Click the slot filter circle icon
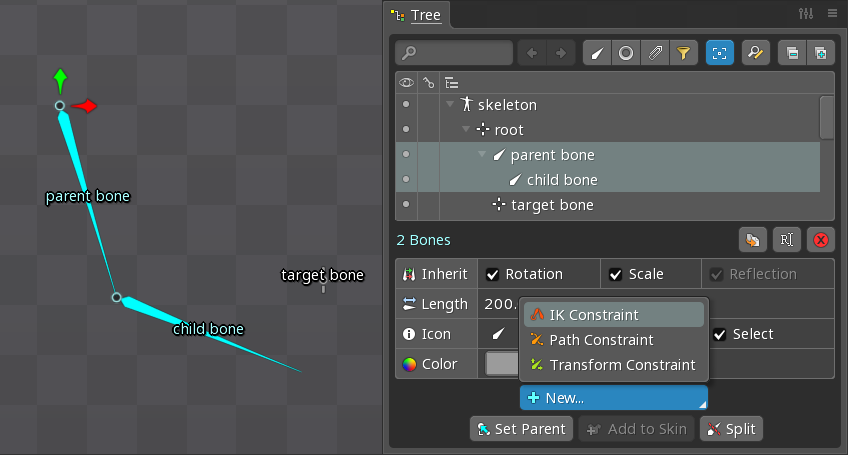This screenshot has height=455, width=848. pos(626,53)
